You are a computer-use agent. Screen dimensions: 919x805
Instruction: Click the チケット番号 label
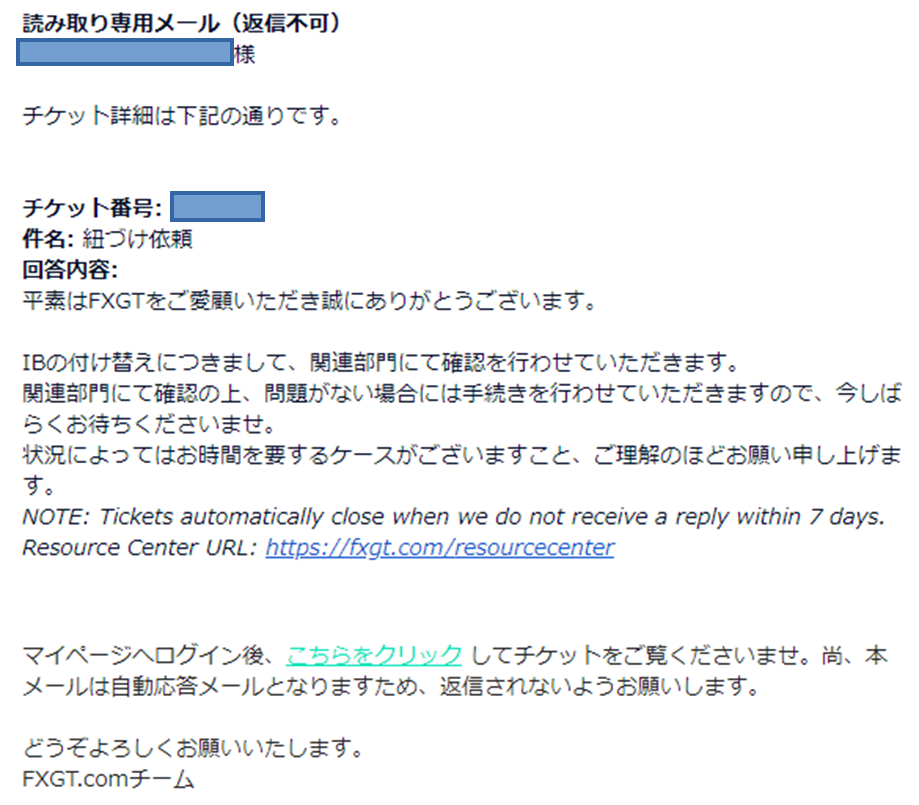click(x=92, y=208)
